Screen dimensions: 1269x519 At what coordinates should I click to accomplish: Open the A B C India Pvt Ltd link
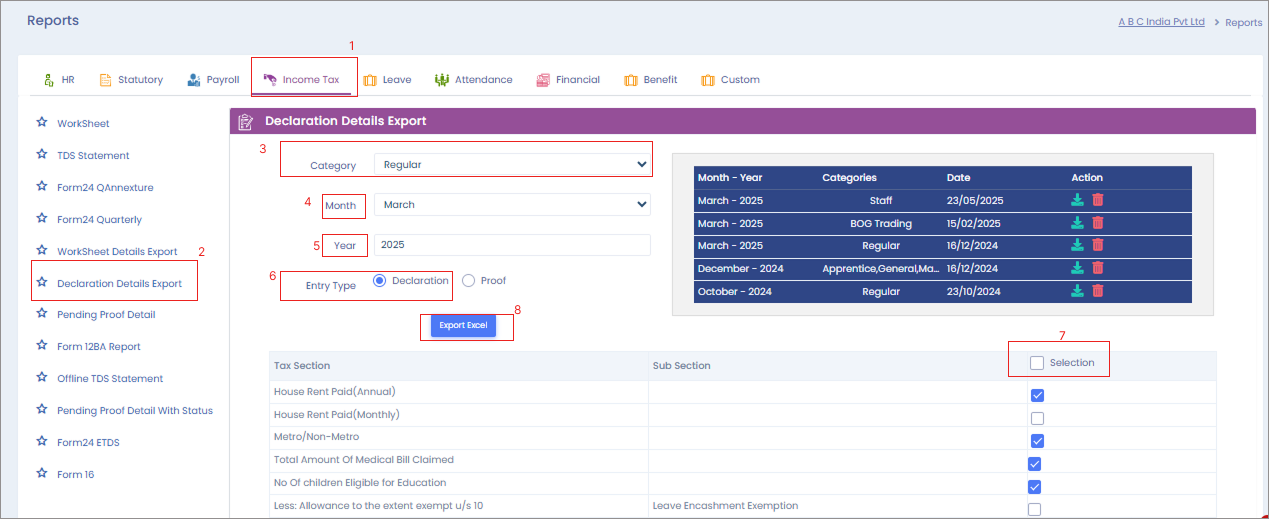pos(1161,22)
